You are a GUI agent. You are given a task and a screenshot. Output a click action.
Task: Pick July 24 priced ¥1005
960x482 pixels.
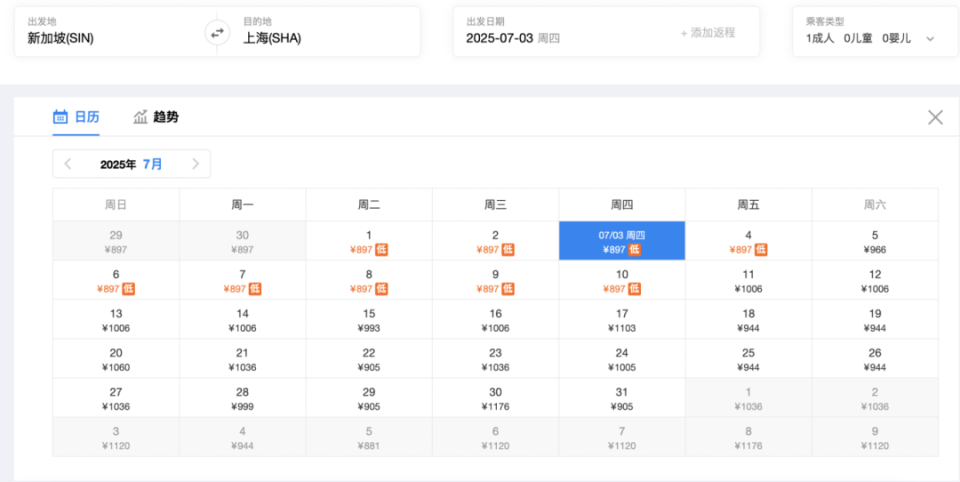[x=622, y=358]
